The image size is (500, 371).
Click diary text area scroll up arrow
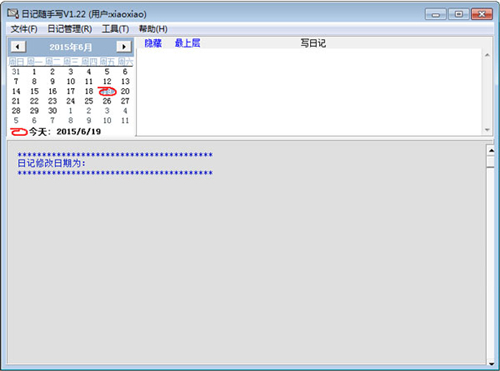coord(487,55)
